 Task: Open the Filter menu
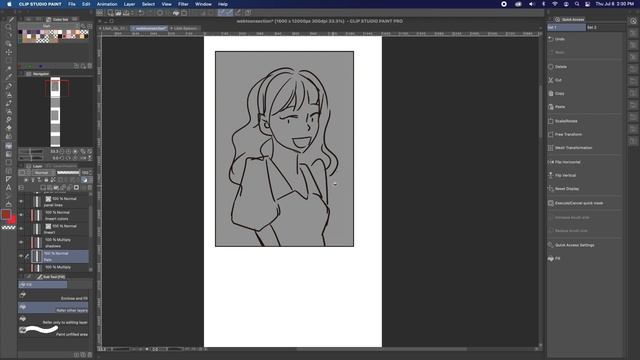click(x=183, y=4)
